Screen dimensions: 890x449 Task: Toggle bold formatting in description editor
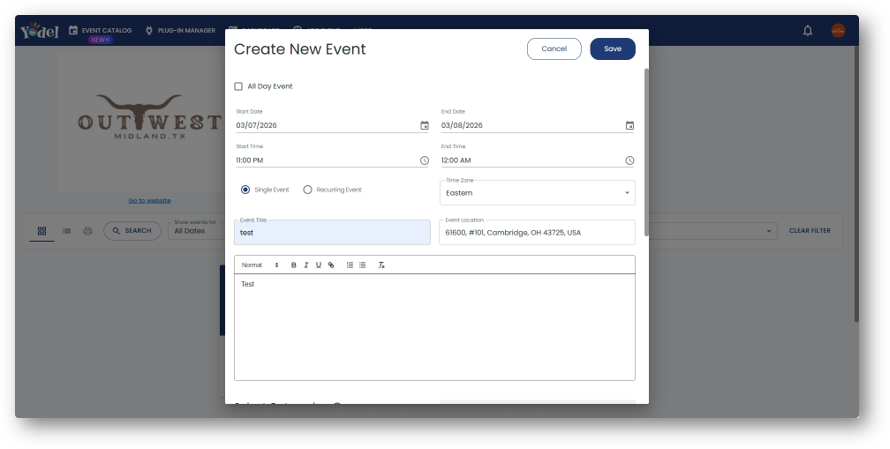293,265
